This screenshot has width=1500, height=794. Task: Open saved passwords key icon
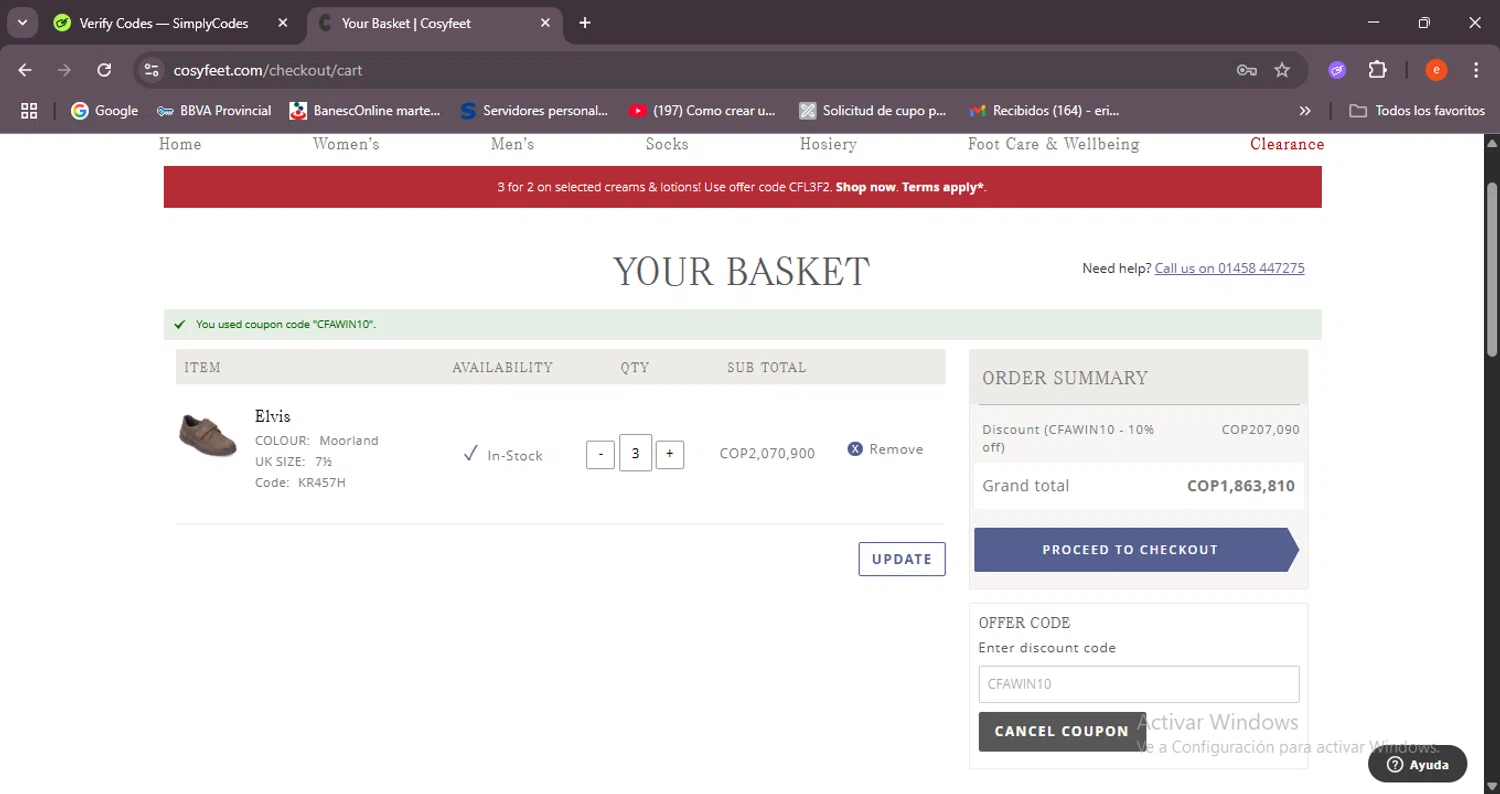pyautogui.click(x=1246, y=70)
